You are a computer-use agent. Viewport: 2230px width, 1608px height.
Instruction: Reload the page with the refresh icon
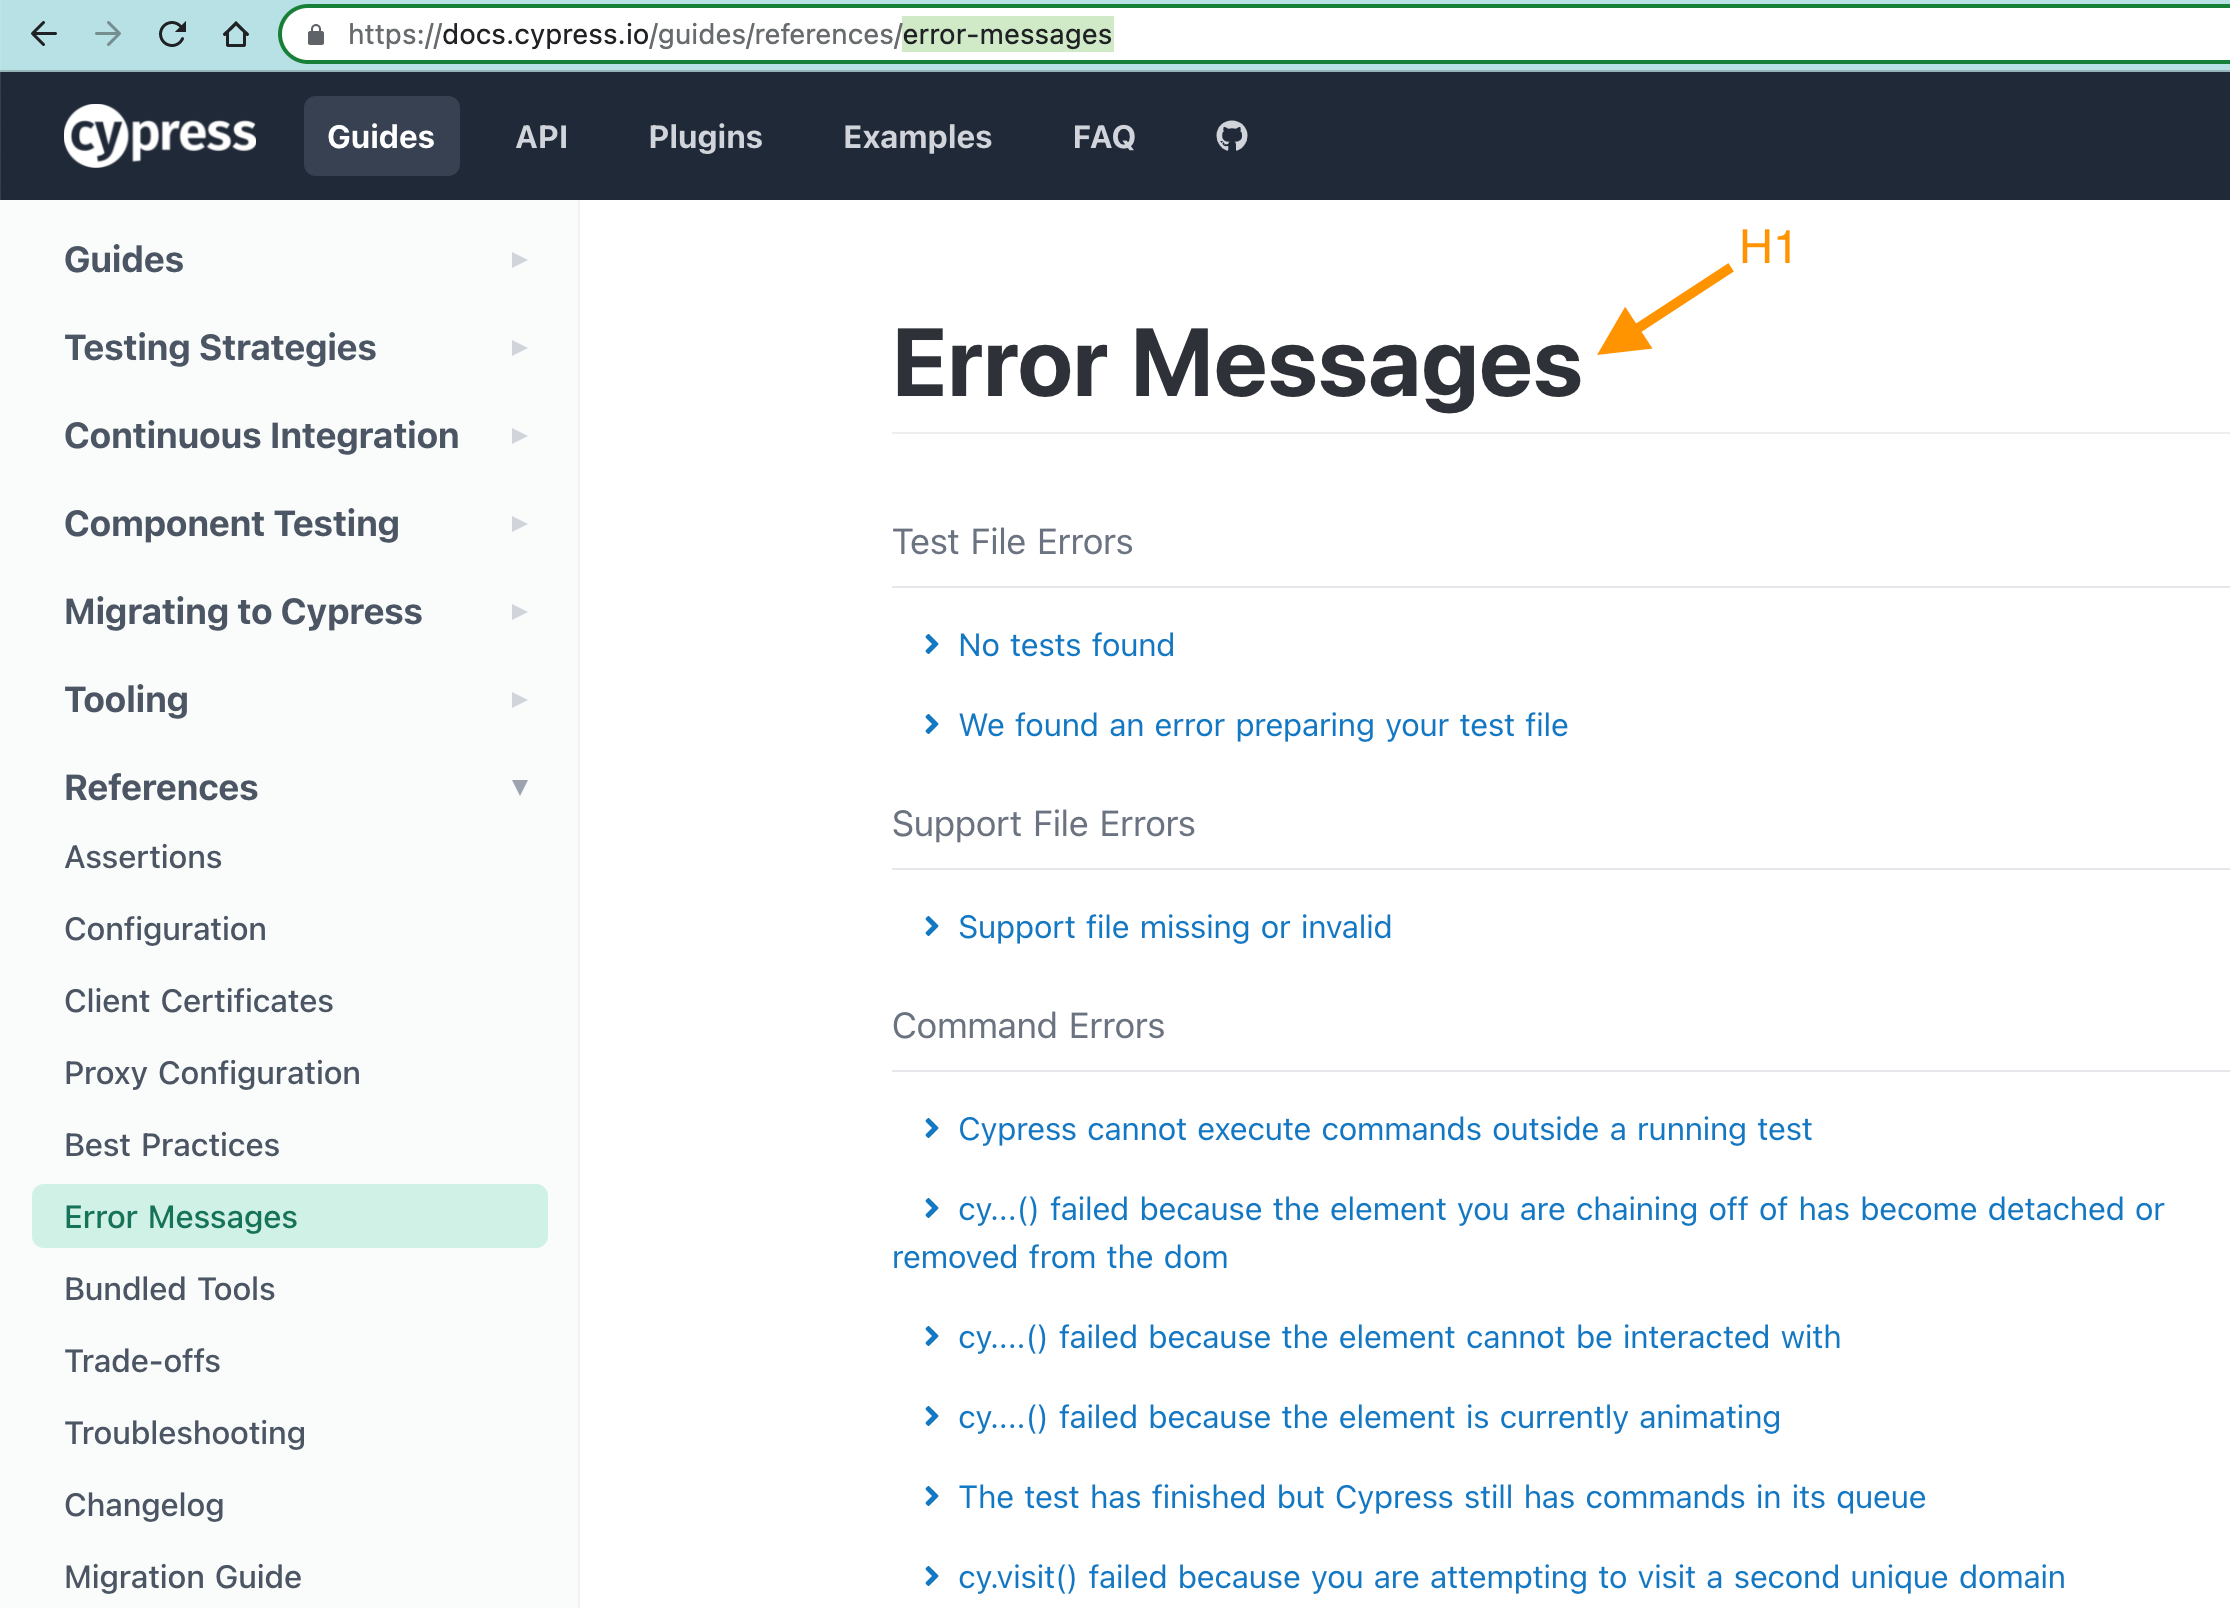click(172, 35)
